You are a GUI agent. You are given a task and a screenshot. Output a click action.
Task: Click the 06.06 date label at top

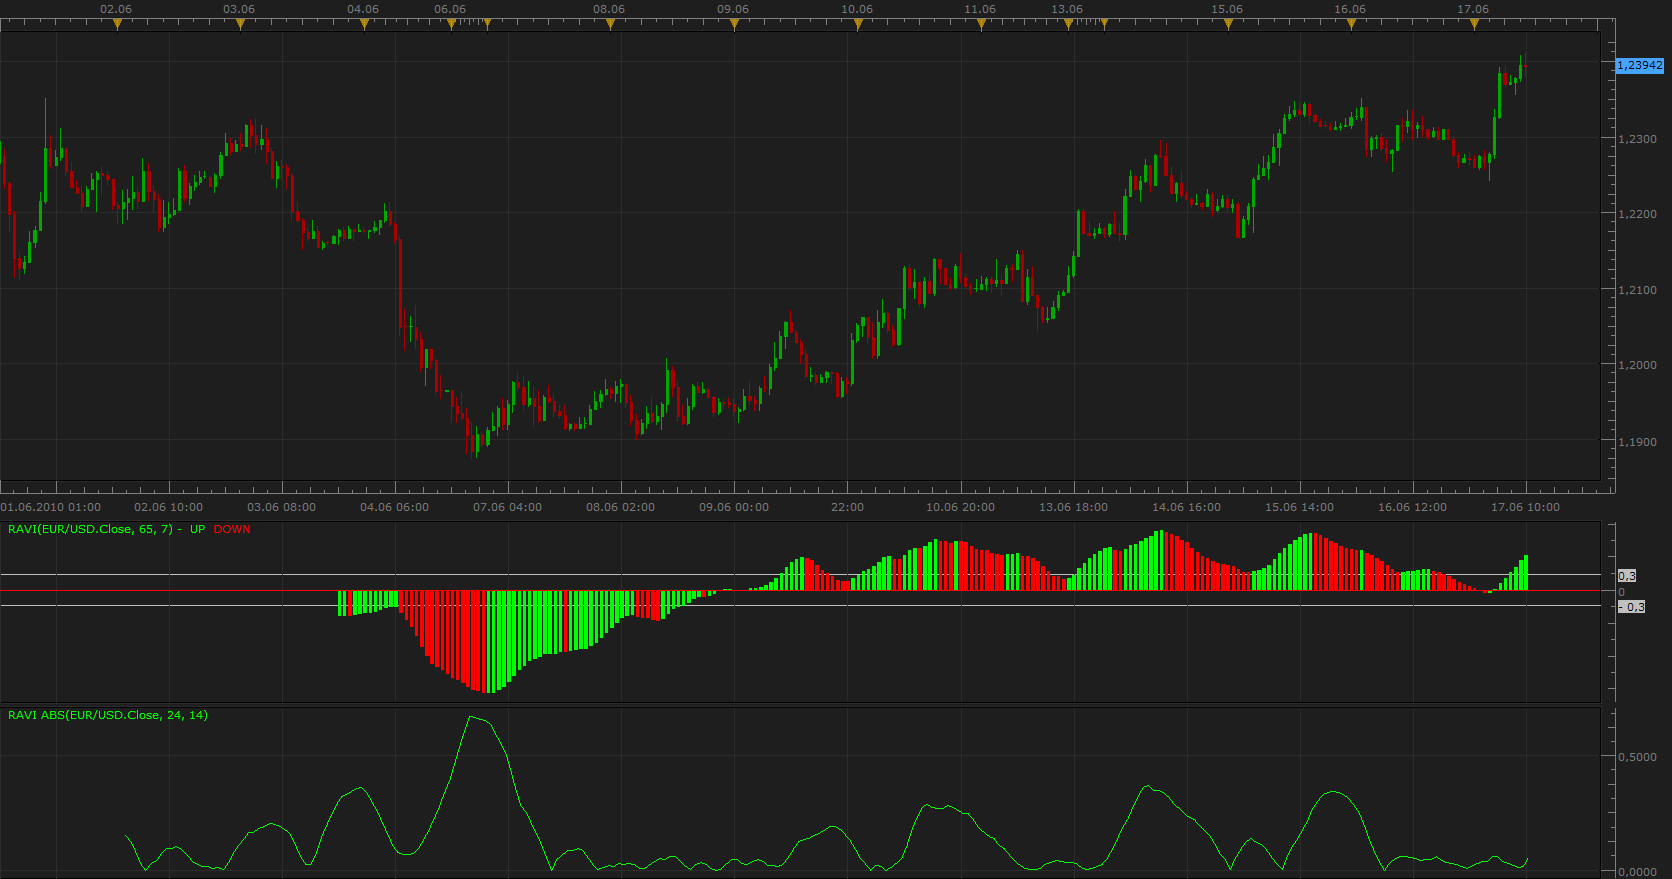tap(450, 9)
